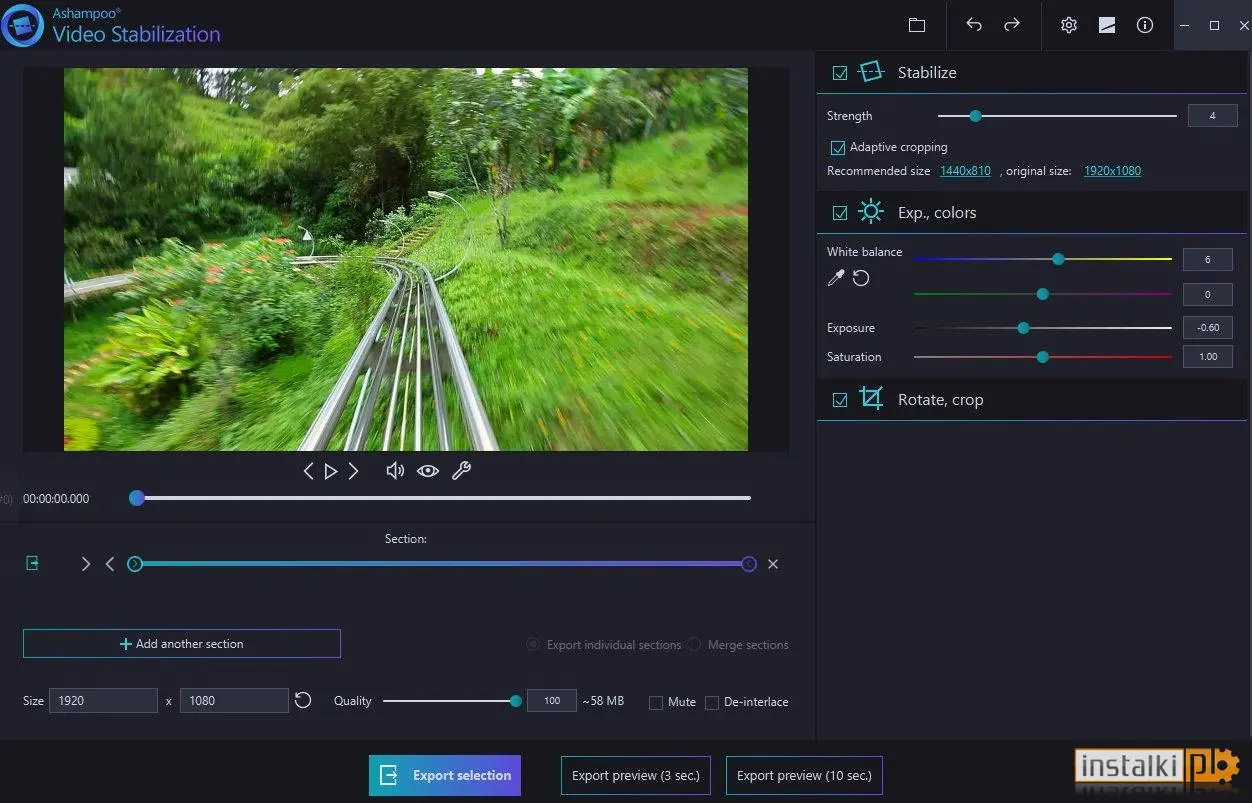Select the white balance eyedropper tool
The image size is (1252, 803).
coord(836,278)
